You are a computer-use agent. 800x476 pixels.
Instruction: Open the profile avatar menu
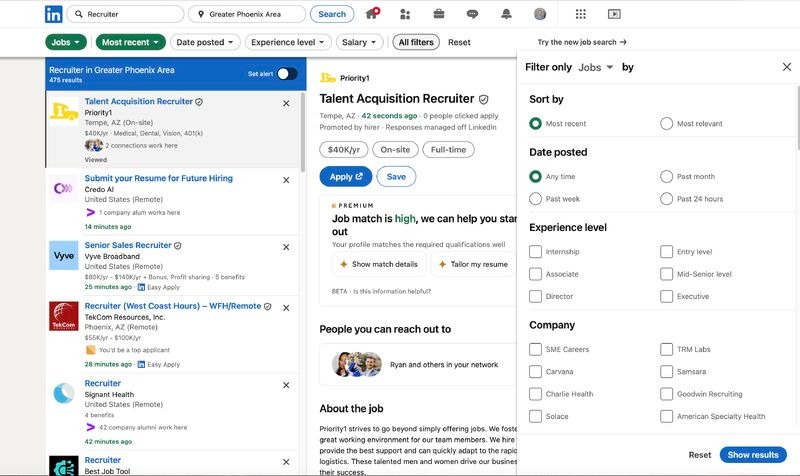540,14
